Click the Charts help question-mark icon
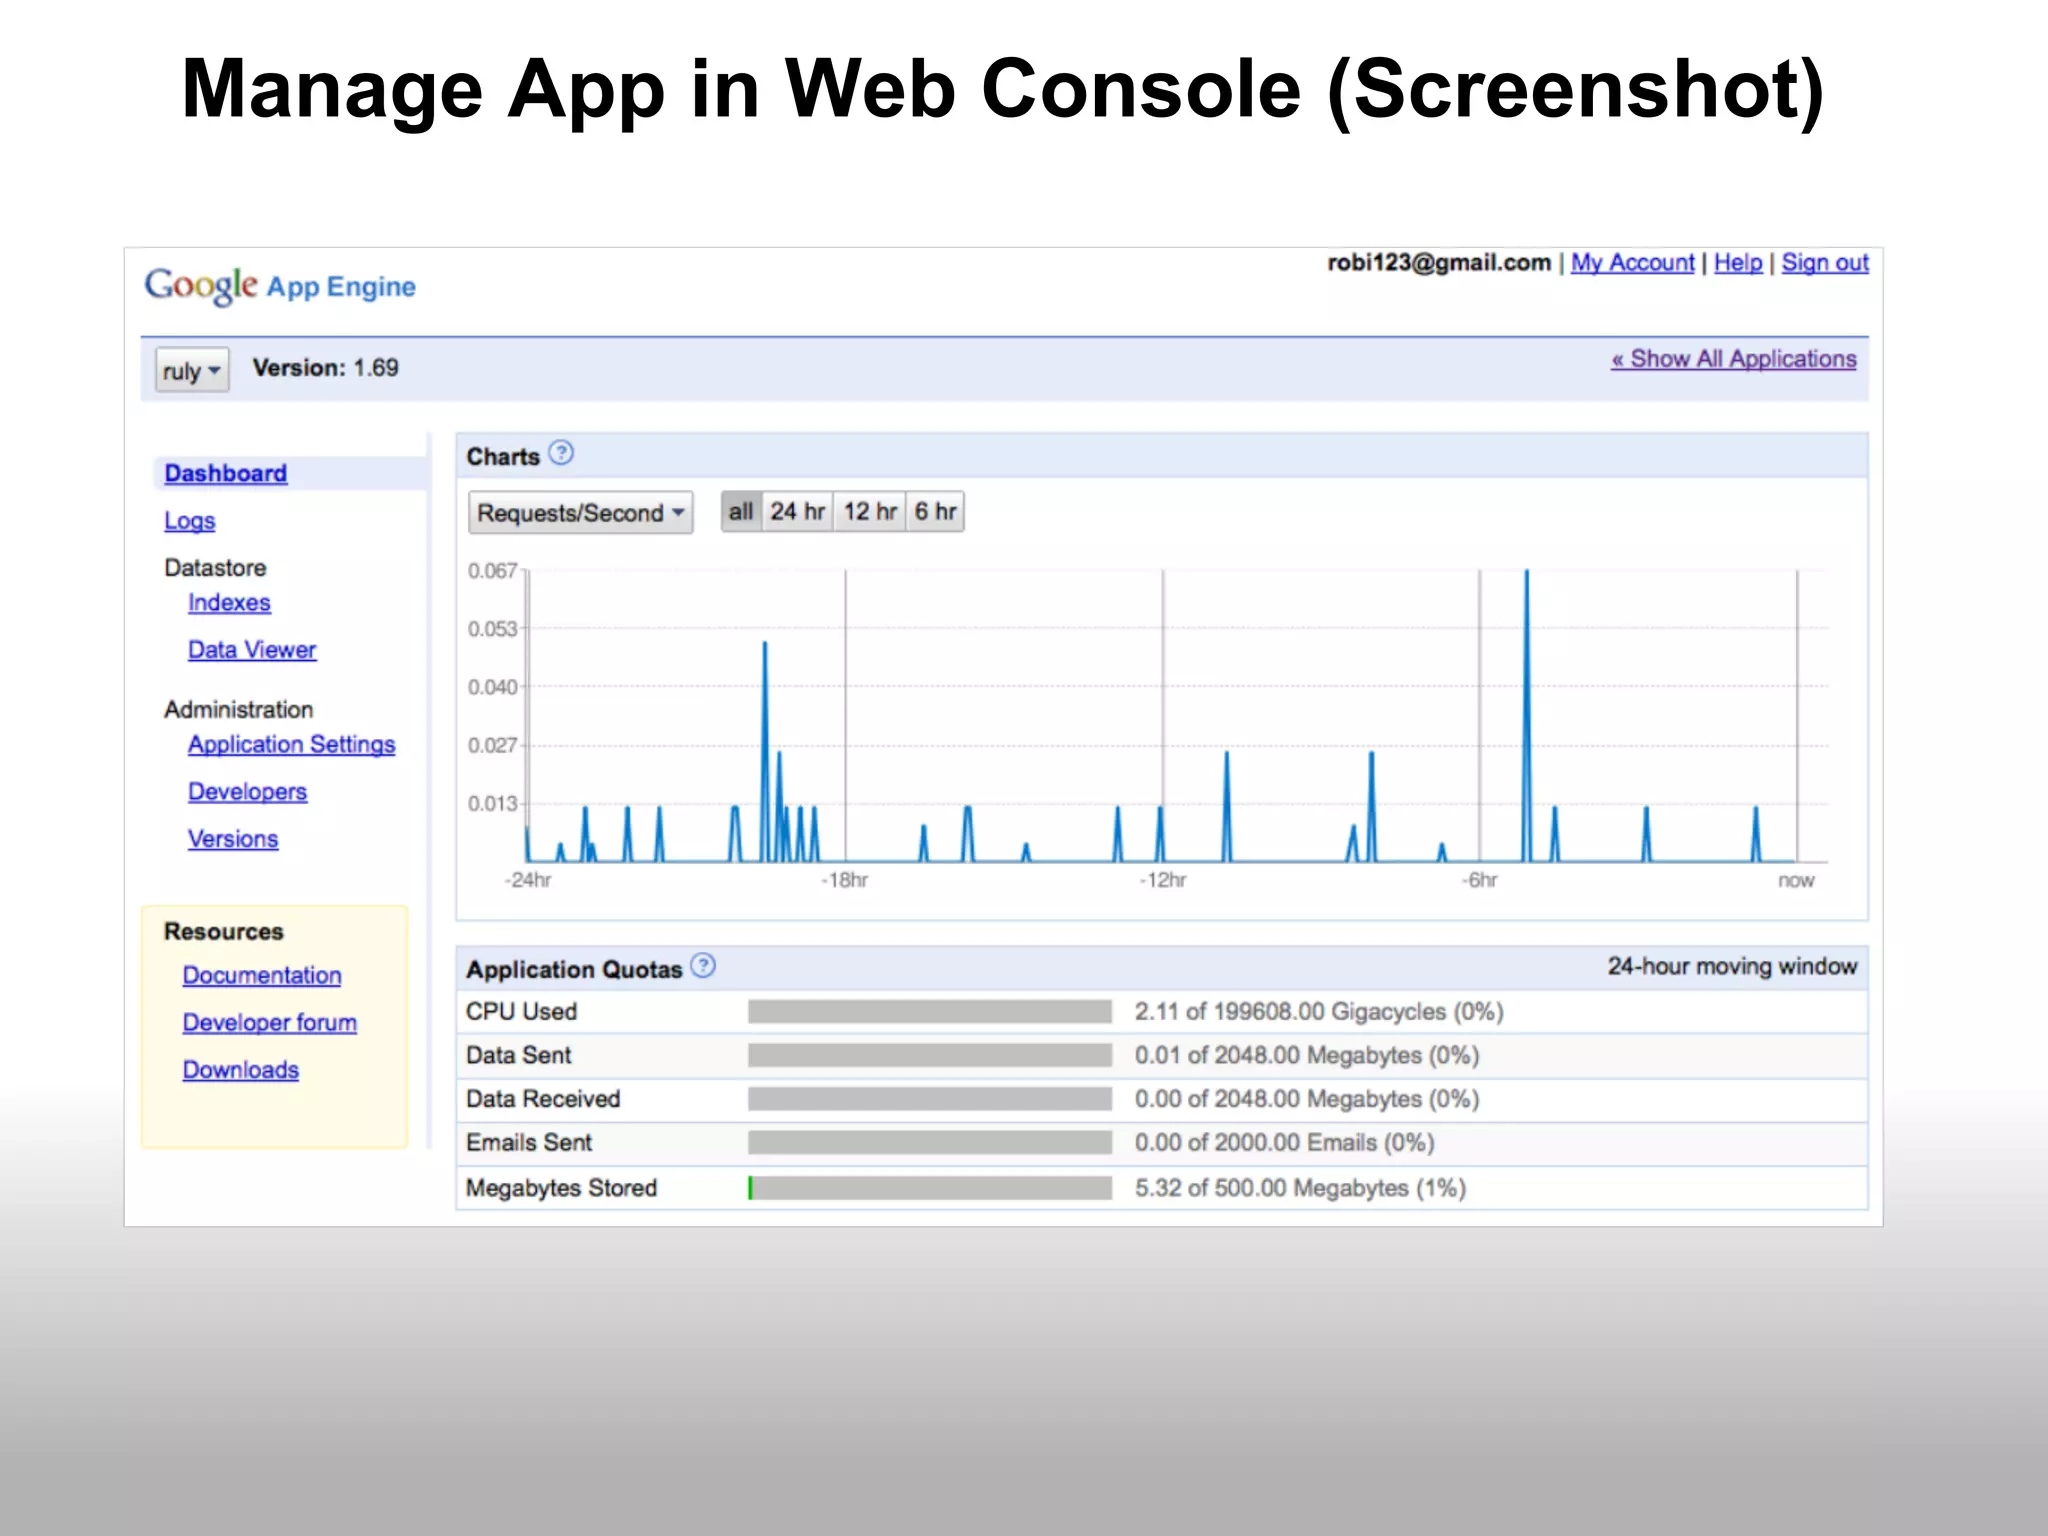 (561, 453)
